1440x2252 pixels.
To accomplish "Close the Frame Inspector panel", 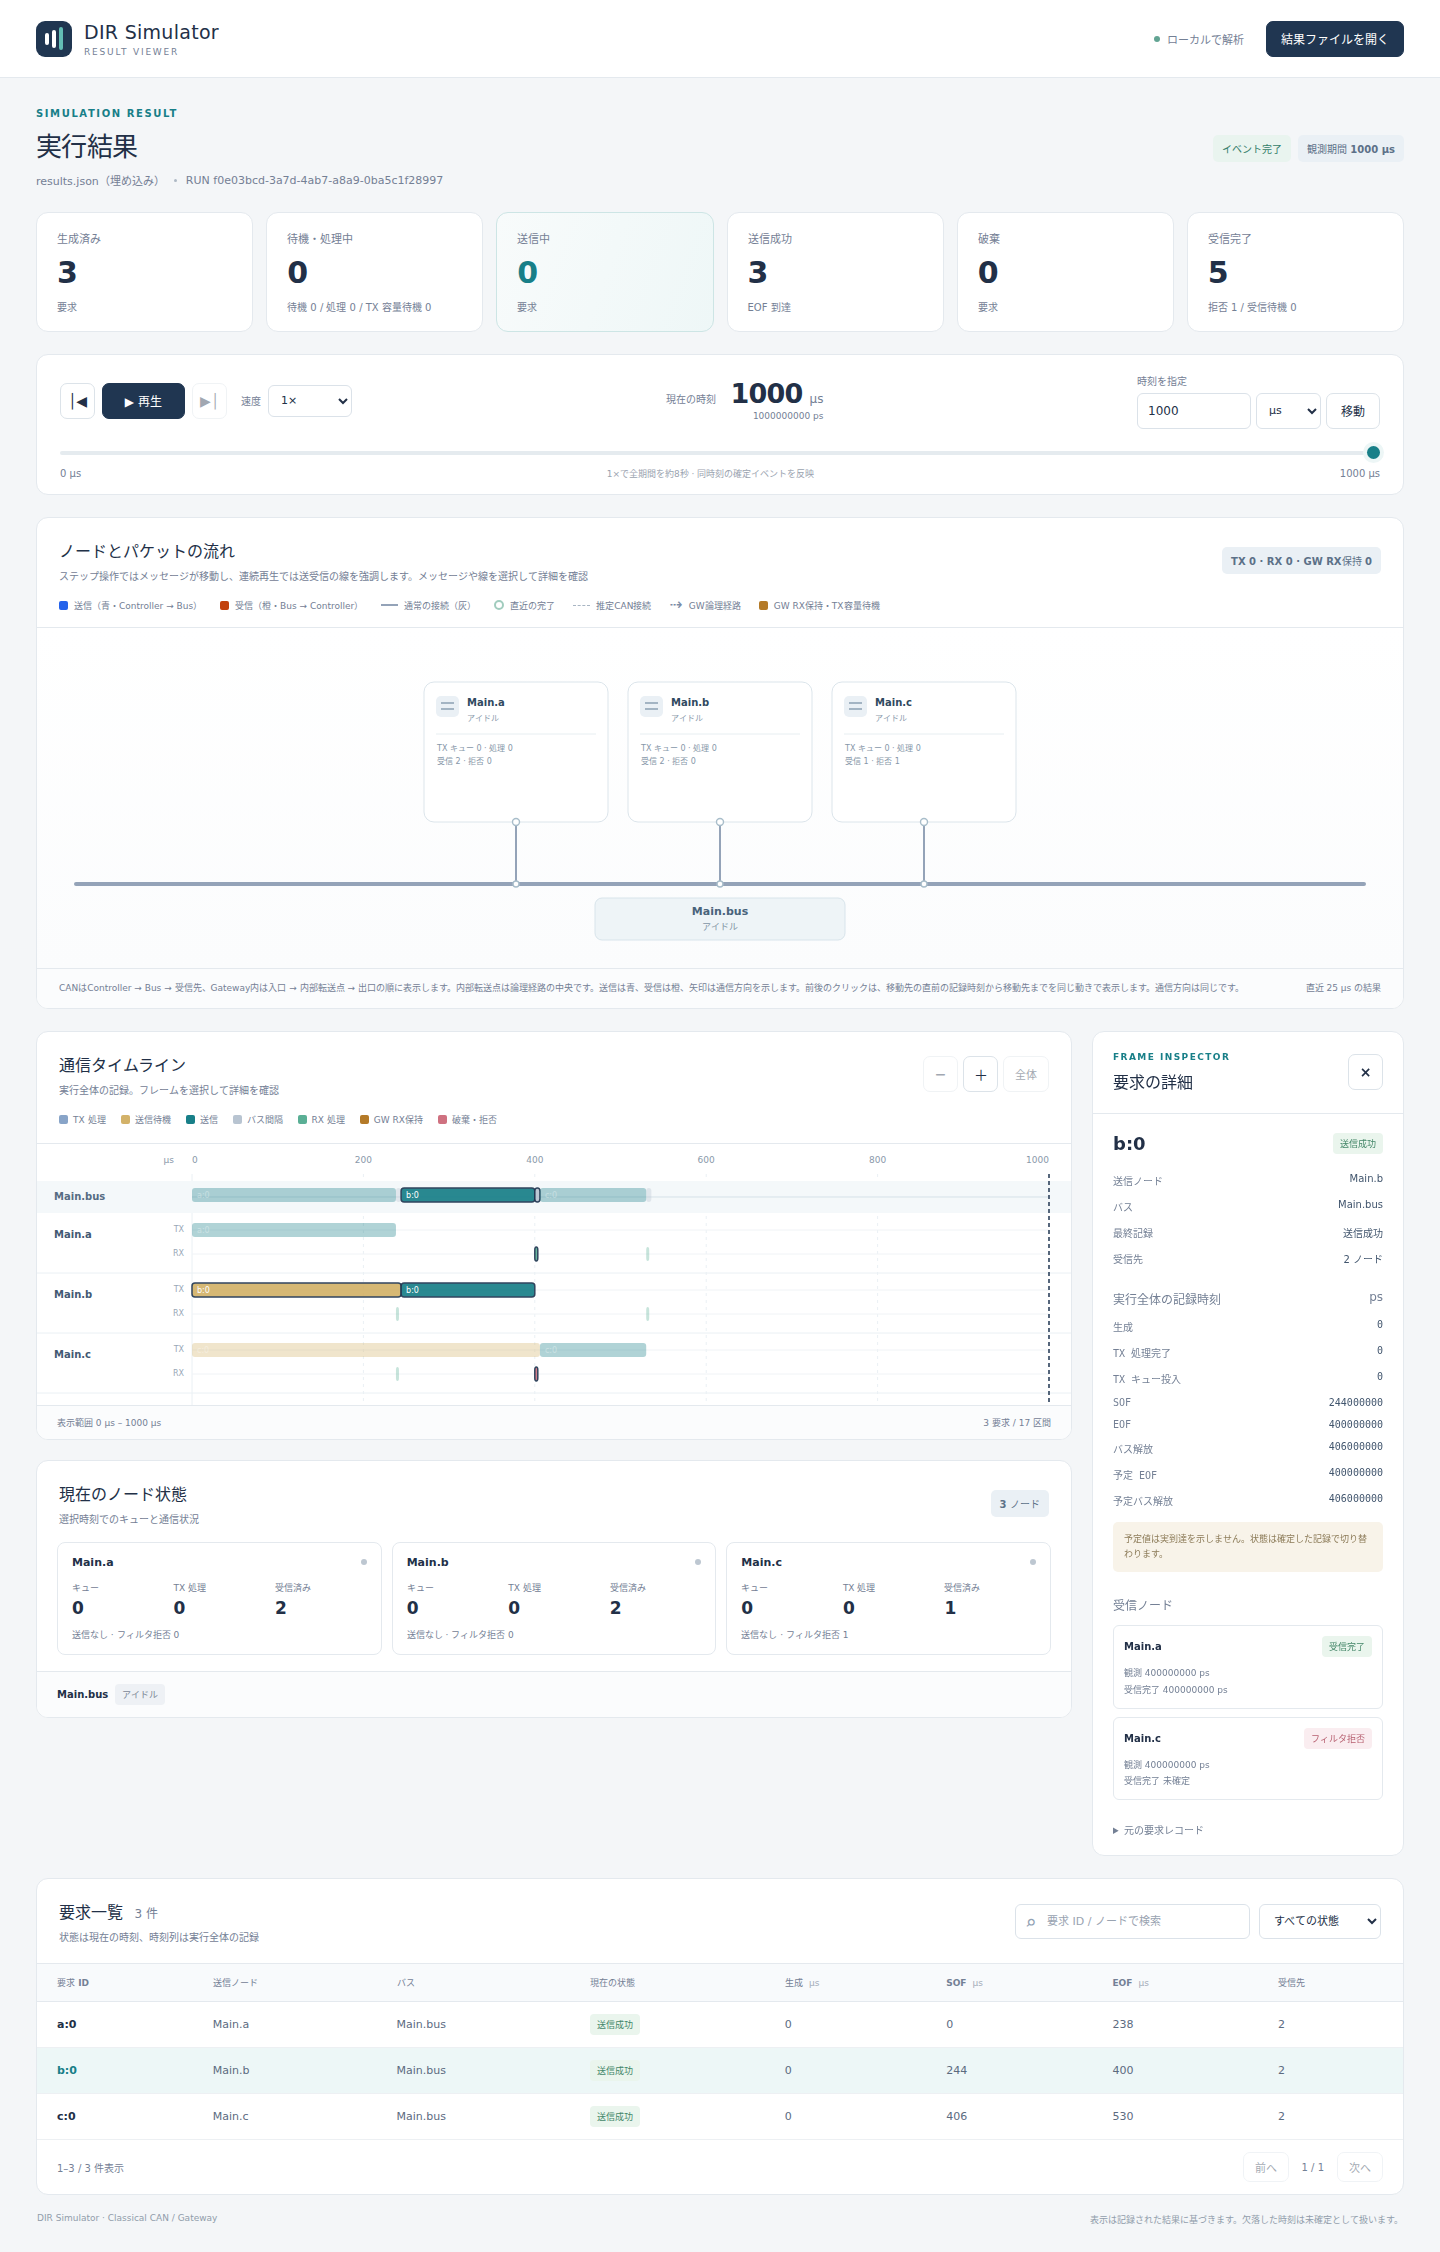I will tap(1365, 1072).
